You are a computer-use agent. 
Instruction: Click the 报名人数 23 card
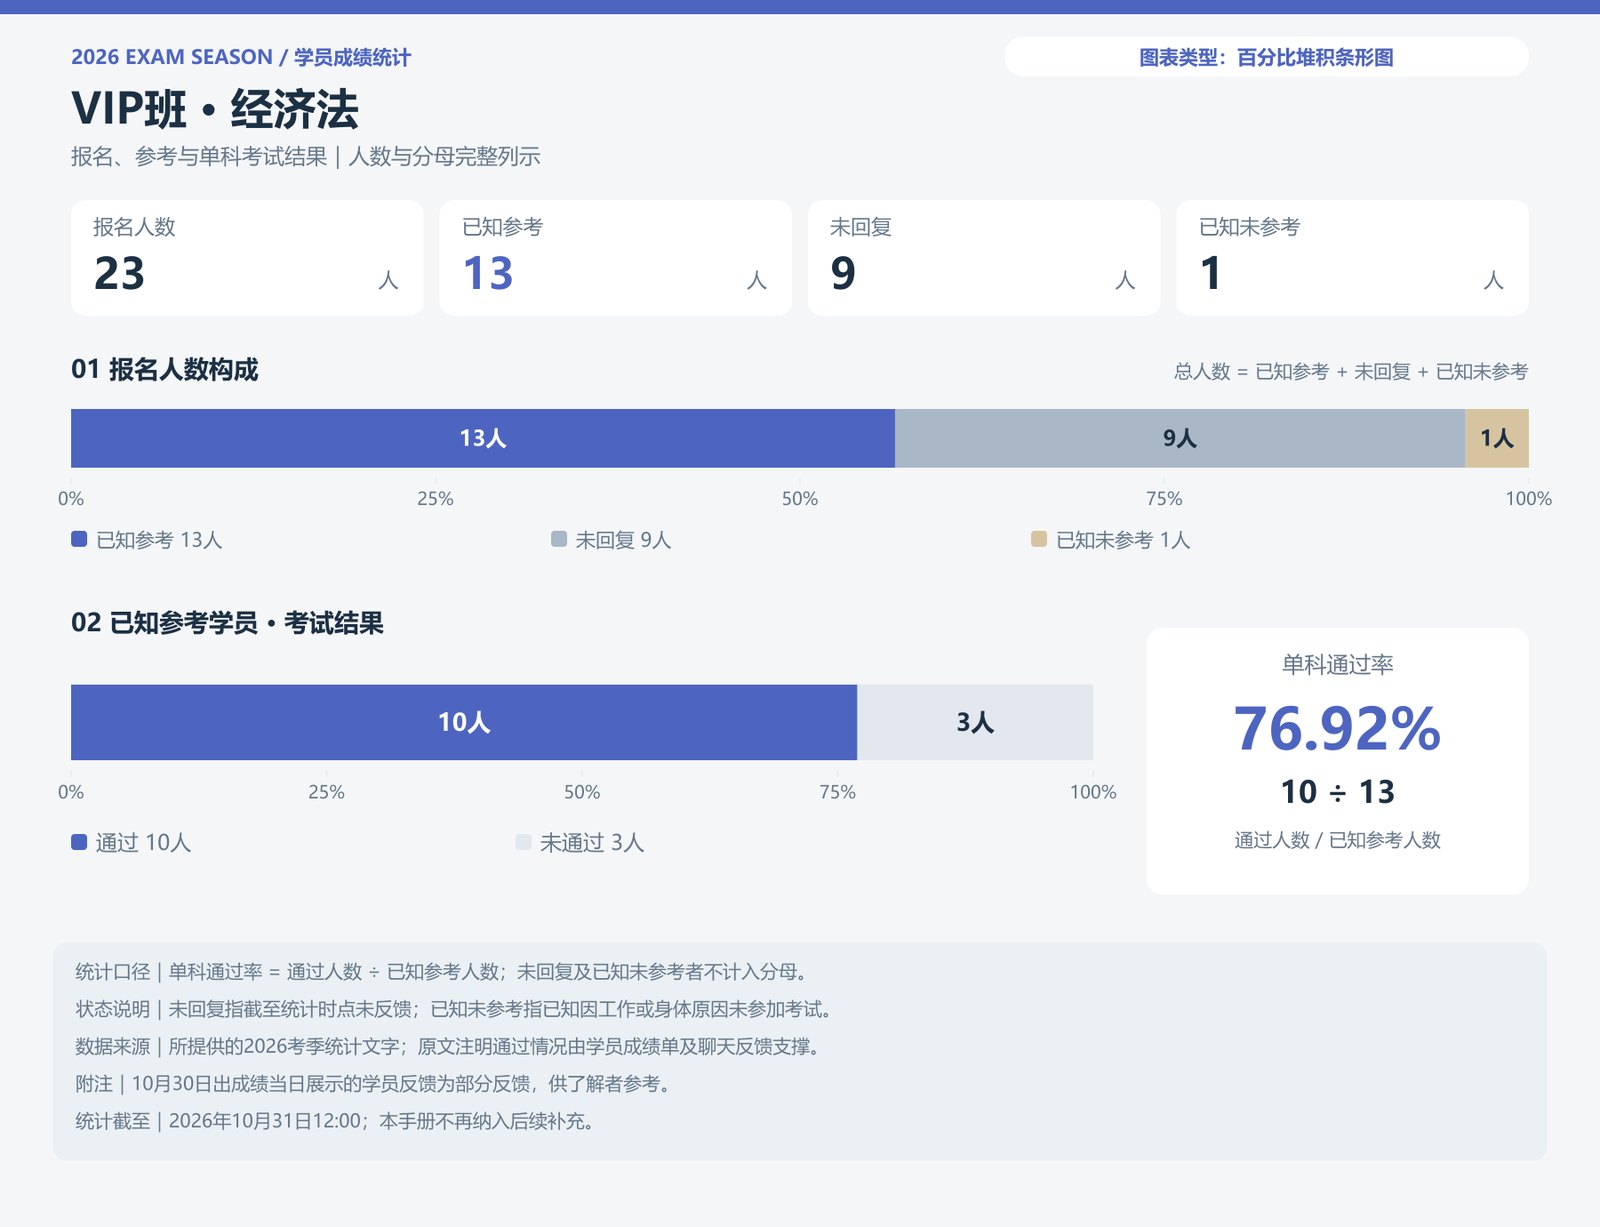[247, 258]
